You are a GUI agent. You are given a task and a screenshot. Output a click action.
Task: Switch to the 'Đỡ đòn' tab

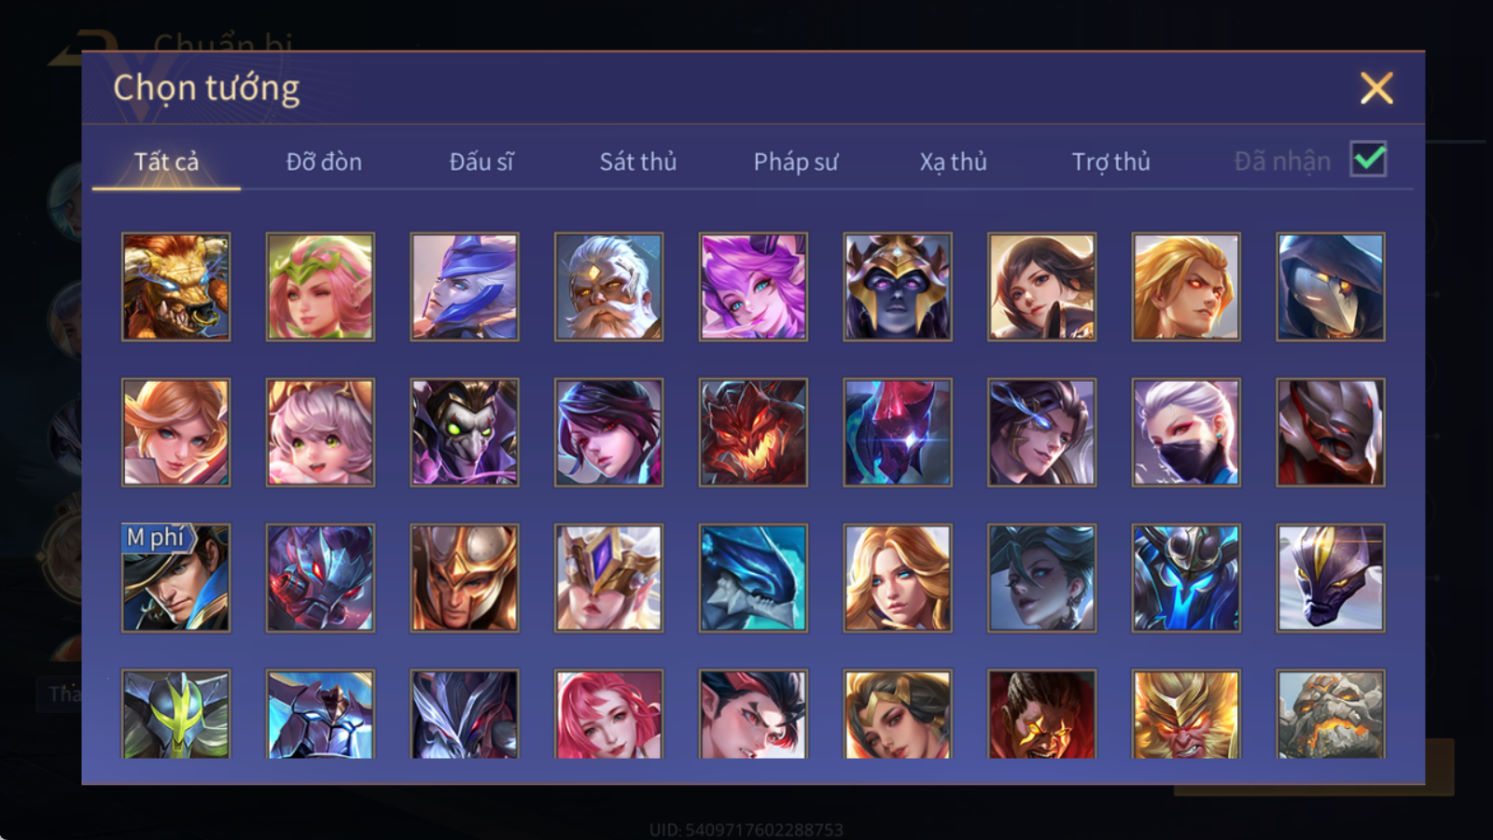pos(324,161)
